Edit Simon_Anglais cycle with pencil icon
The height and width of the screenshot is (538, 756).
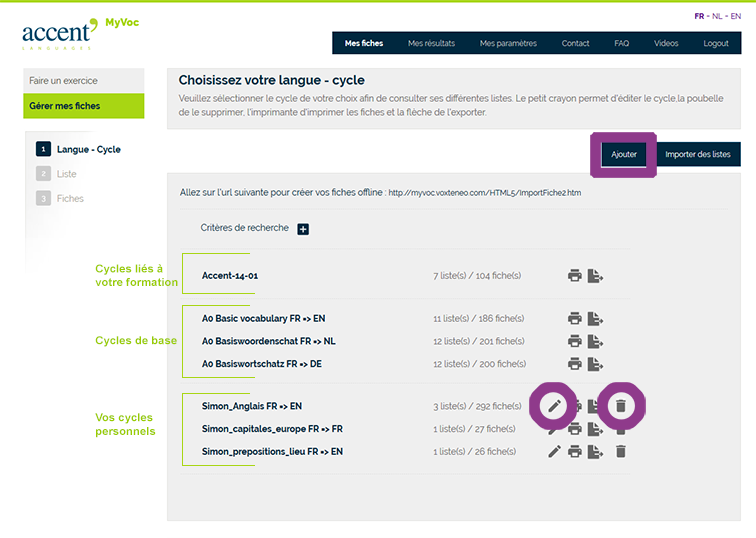click(x=554, y=406)
